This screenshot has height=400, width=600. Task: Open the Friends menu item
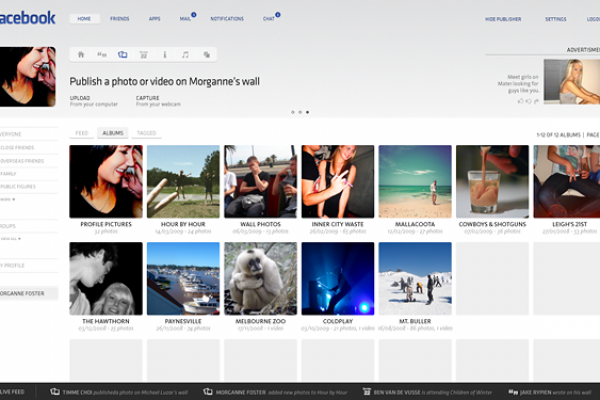(x=120, y=19)
